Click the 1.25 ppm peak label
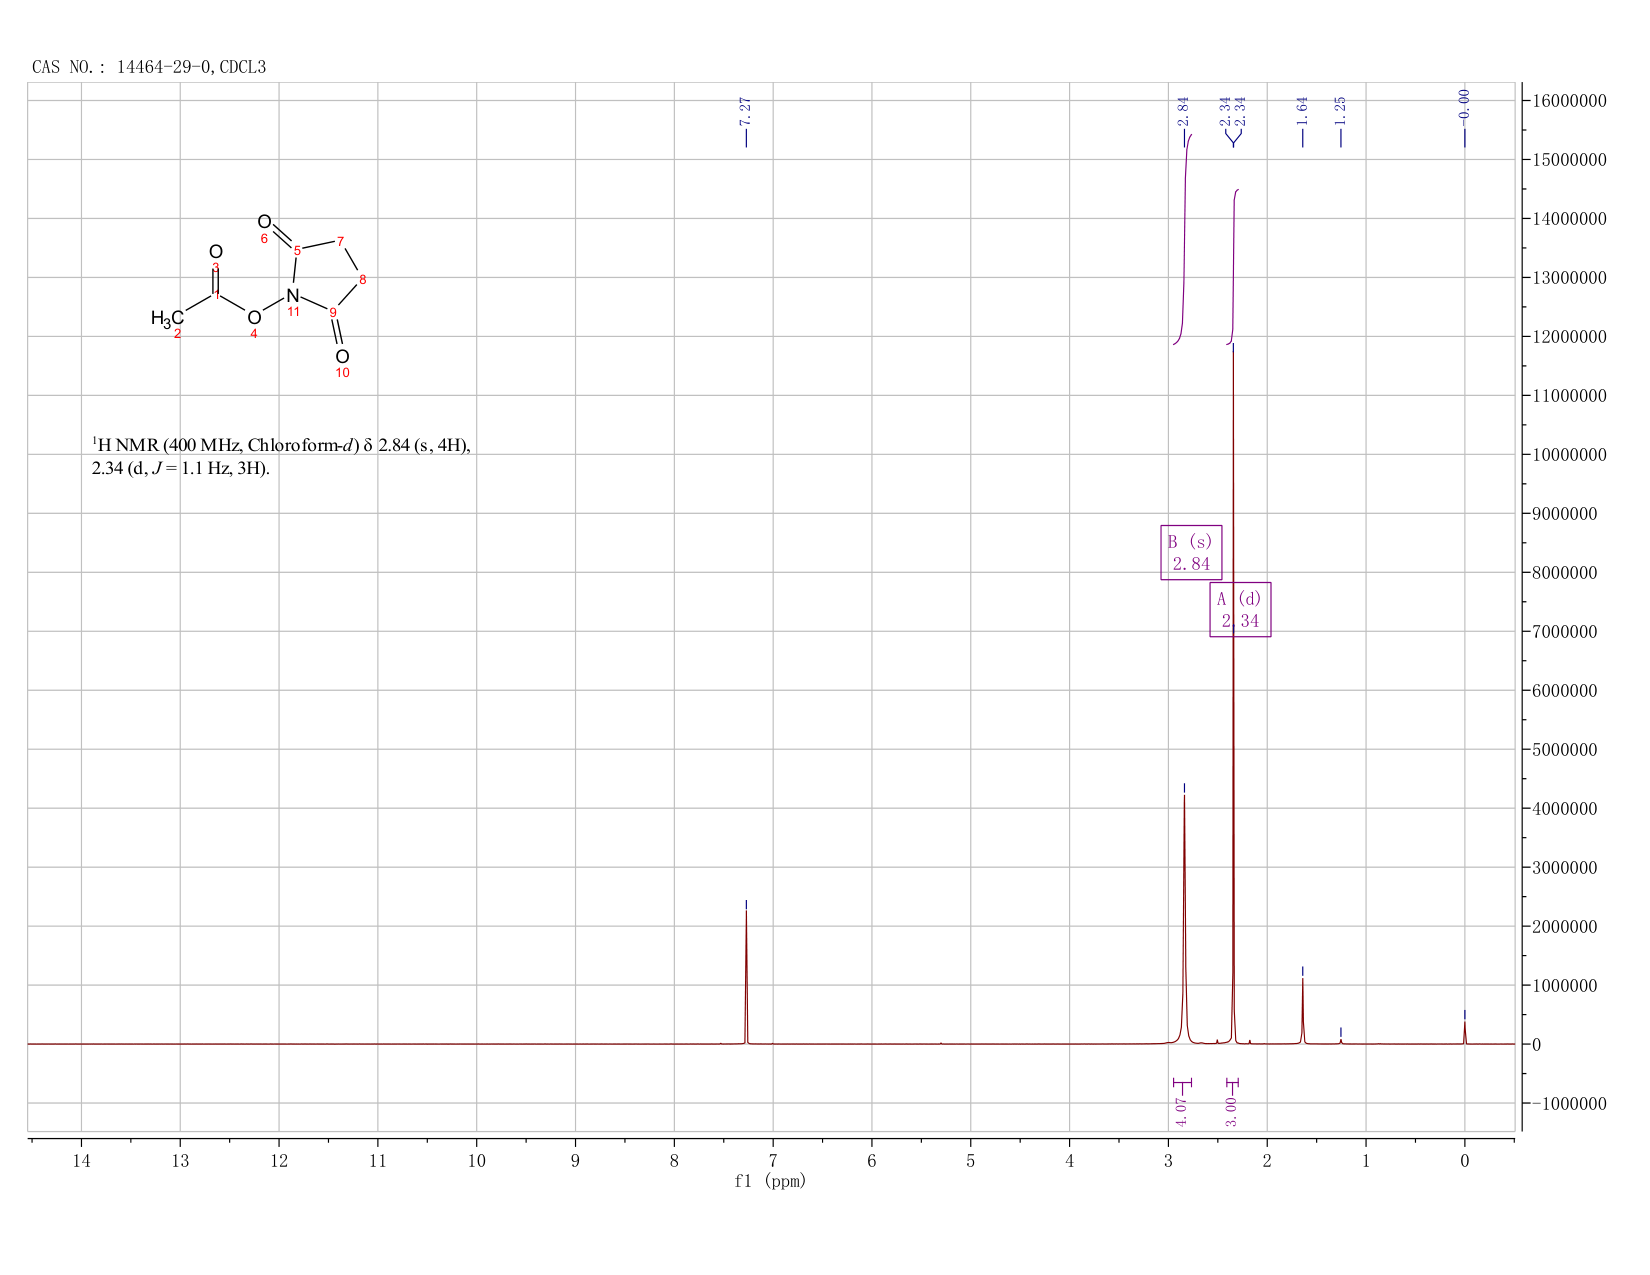The height and width of the screenshot is (1275, 1650). [x=1341, y=111]
